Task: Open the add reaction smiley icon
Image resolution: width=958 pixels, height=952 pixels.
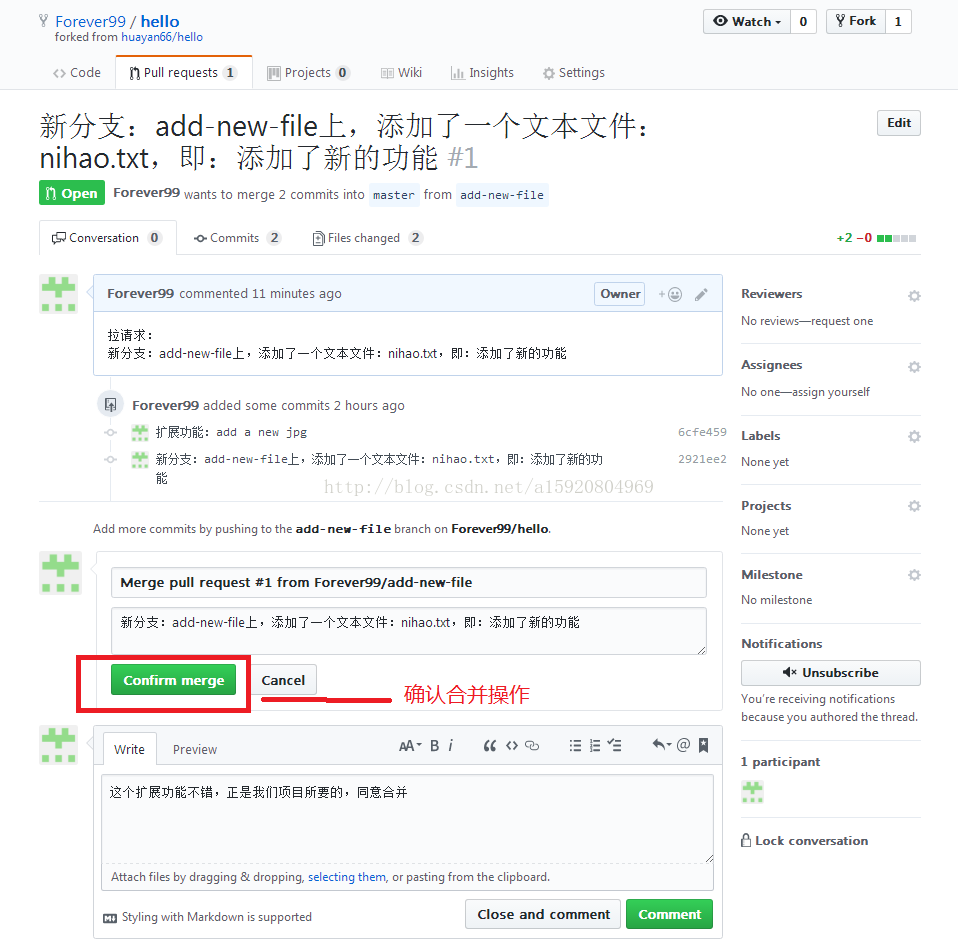Action: click(670, 295)
